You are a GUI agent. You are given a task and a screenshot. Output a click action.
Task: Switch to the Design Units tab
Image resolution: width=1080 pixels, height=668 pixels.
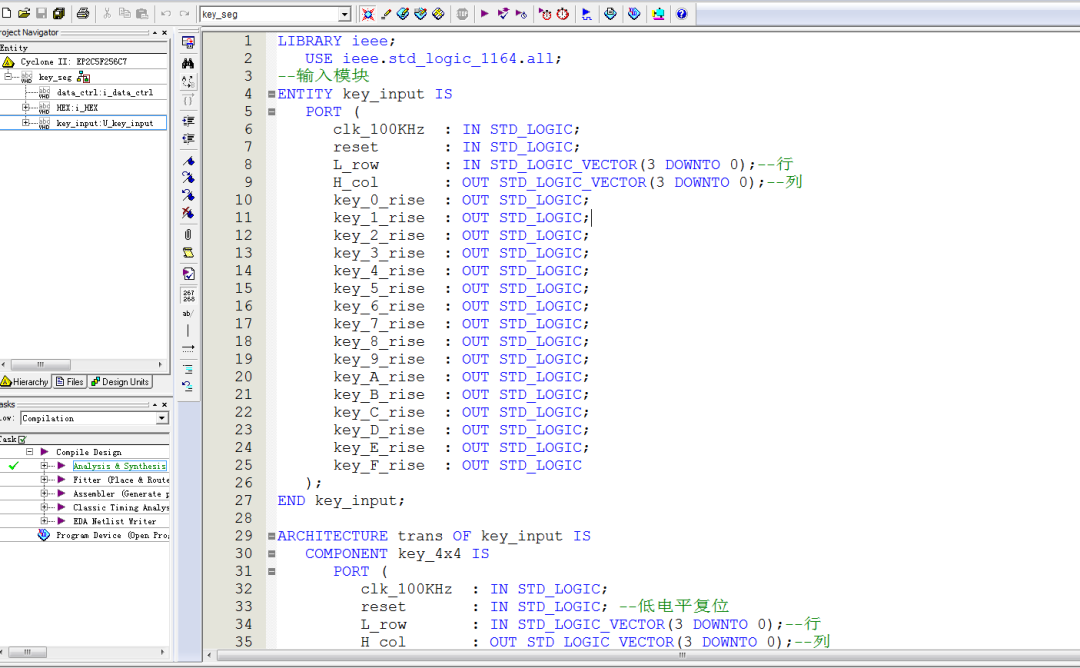click(x=120, y=382)
